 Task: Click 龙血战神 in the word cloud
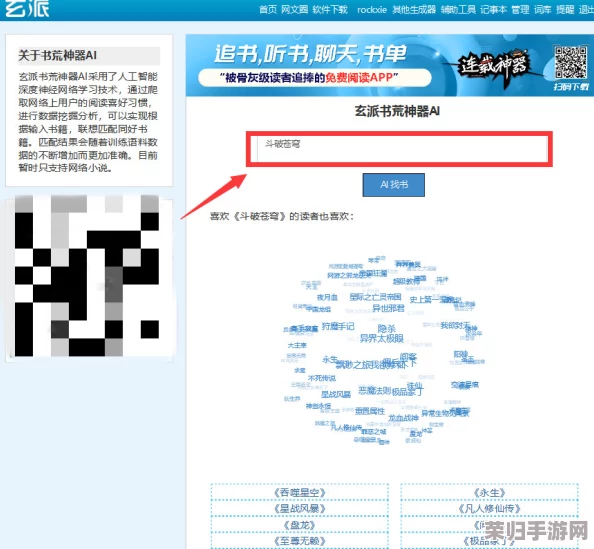click(403, 418)
